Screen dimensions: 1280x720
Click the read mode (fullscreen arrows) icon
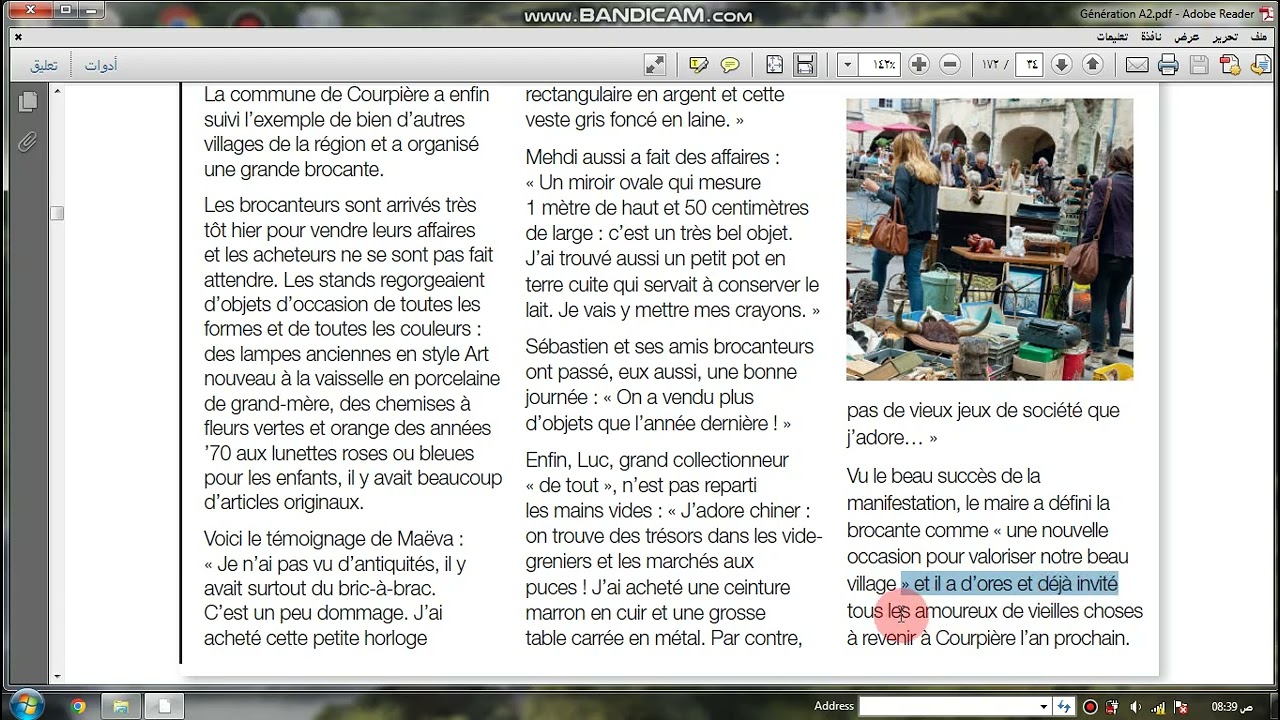click(x=655, y=65)
